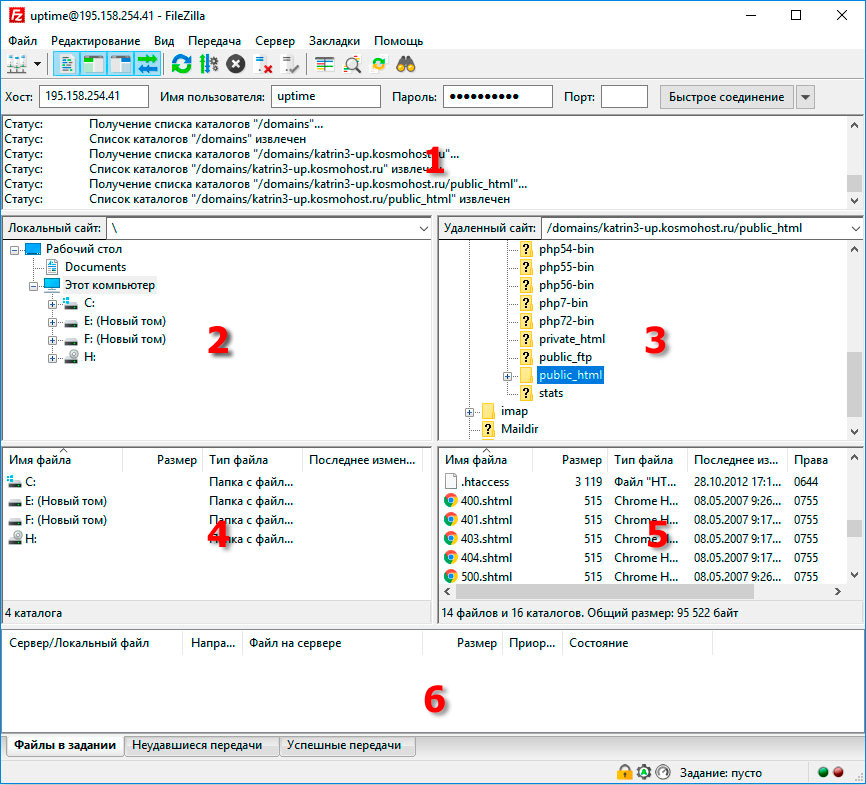Sort local files by Тип файла column

point(252,460)
